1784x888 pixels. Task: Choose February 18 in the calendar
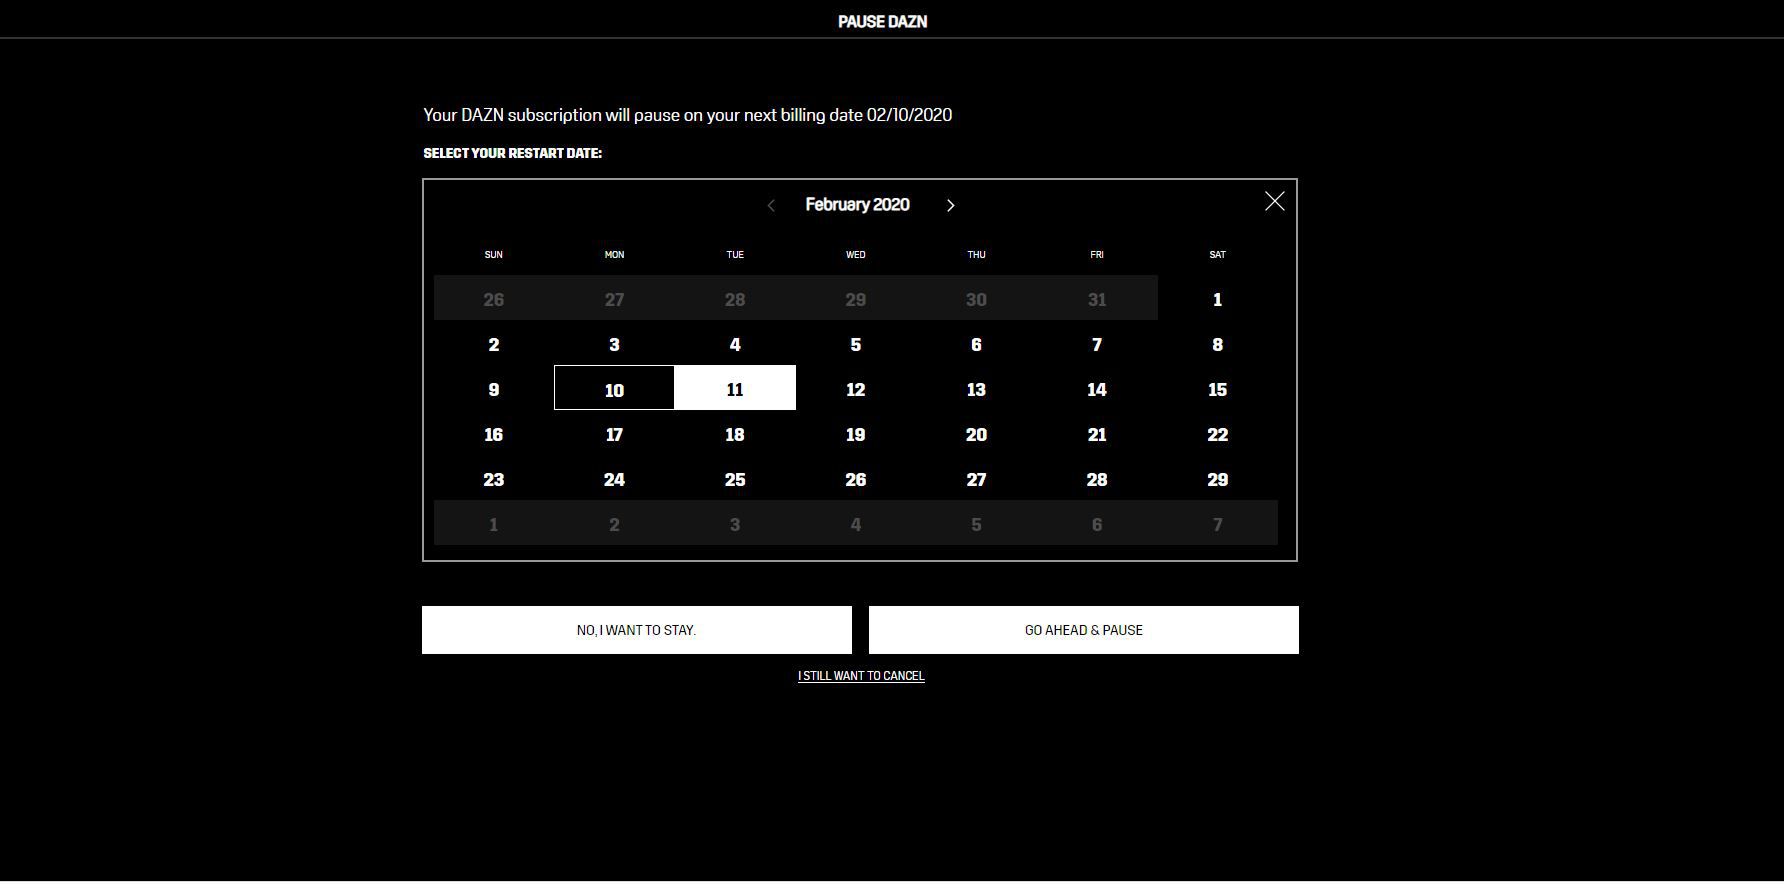pyautogui.click(x=735, y=433)
